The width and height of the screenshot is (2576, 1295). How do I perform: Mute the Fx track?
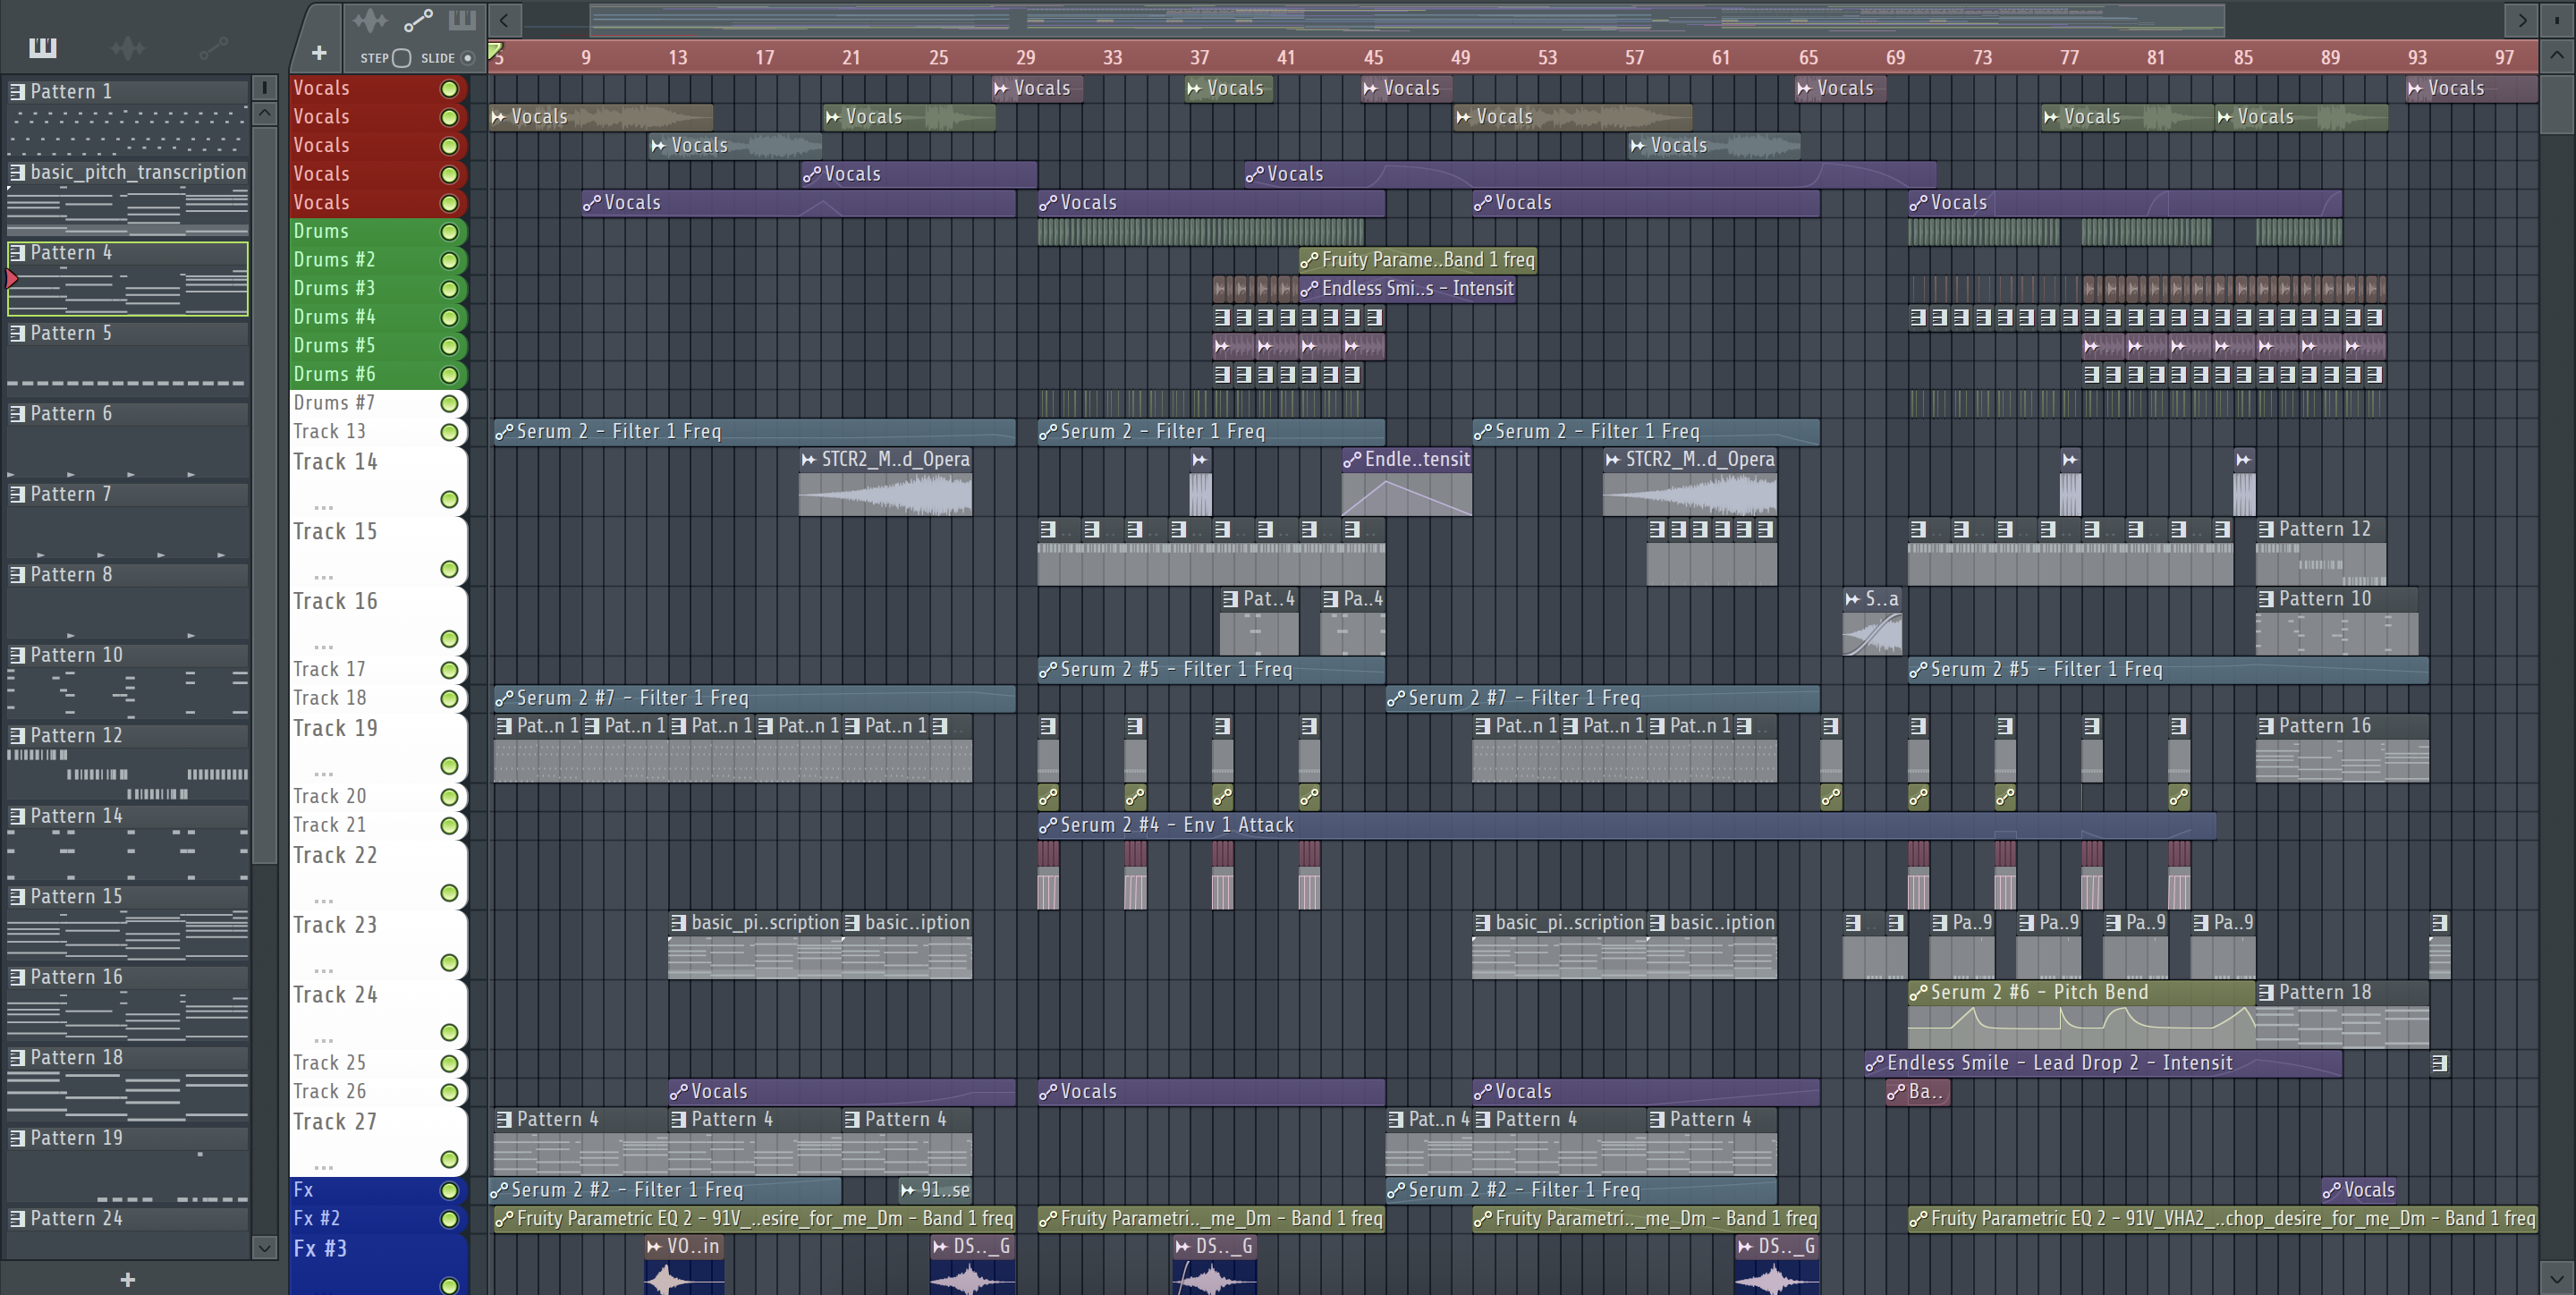click(x=450, y=1191)
